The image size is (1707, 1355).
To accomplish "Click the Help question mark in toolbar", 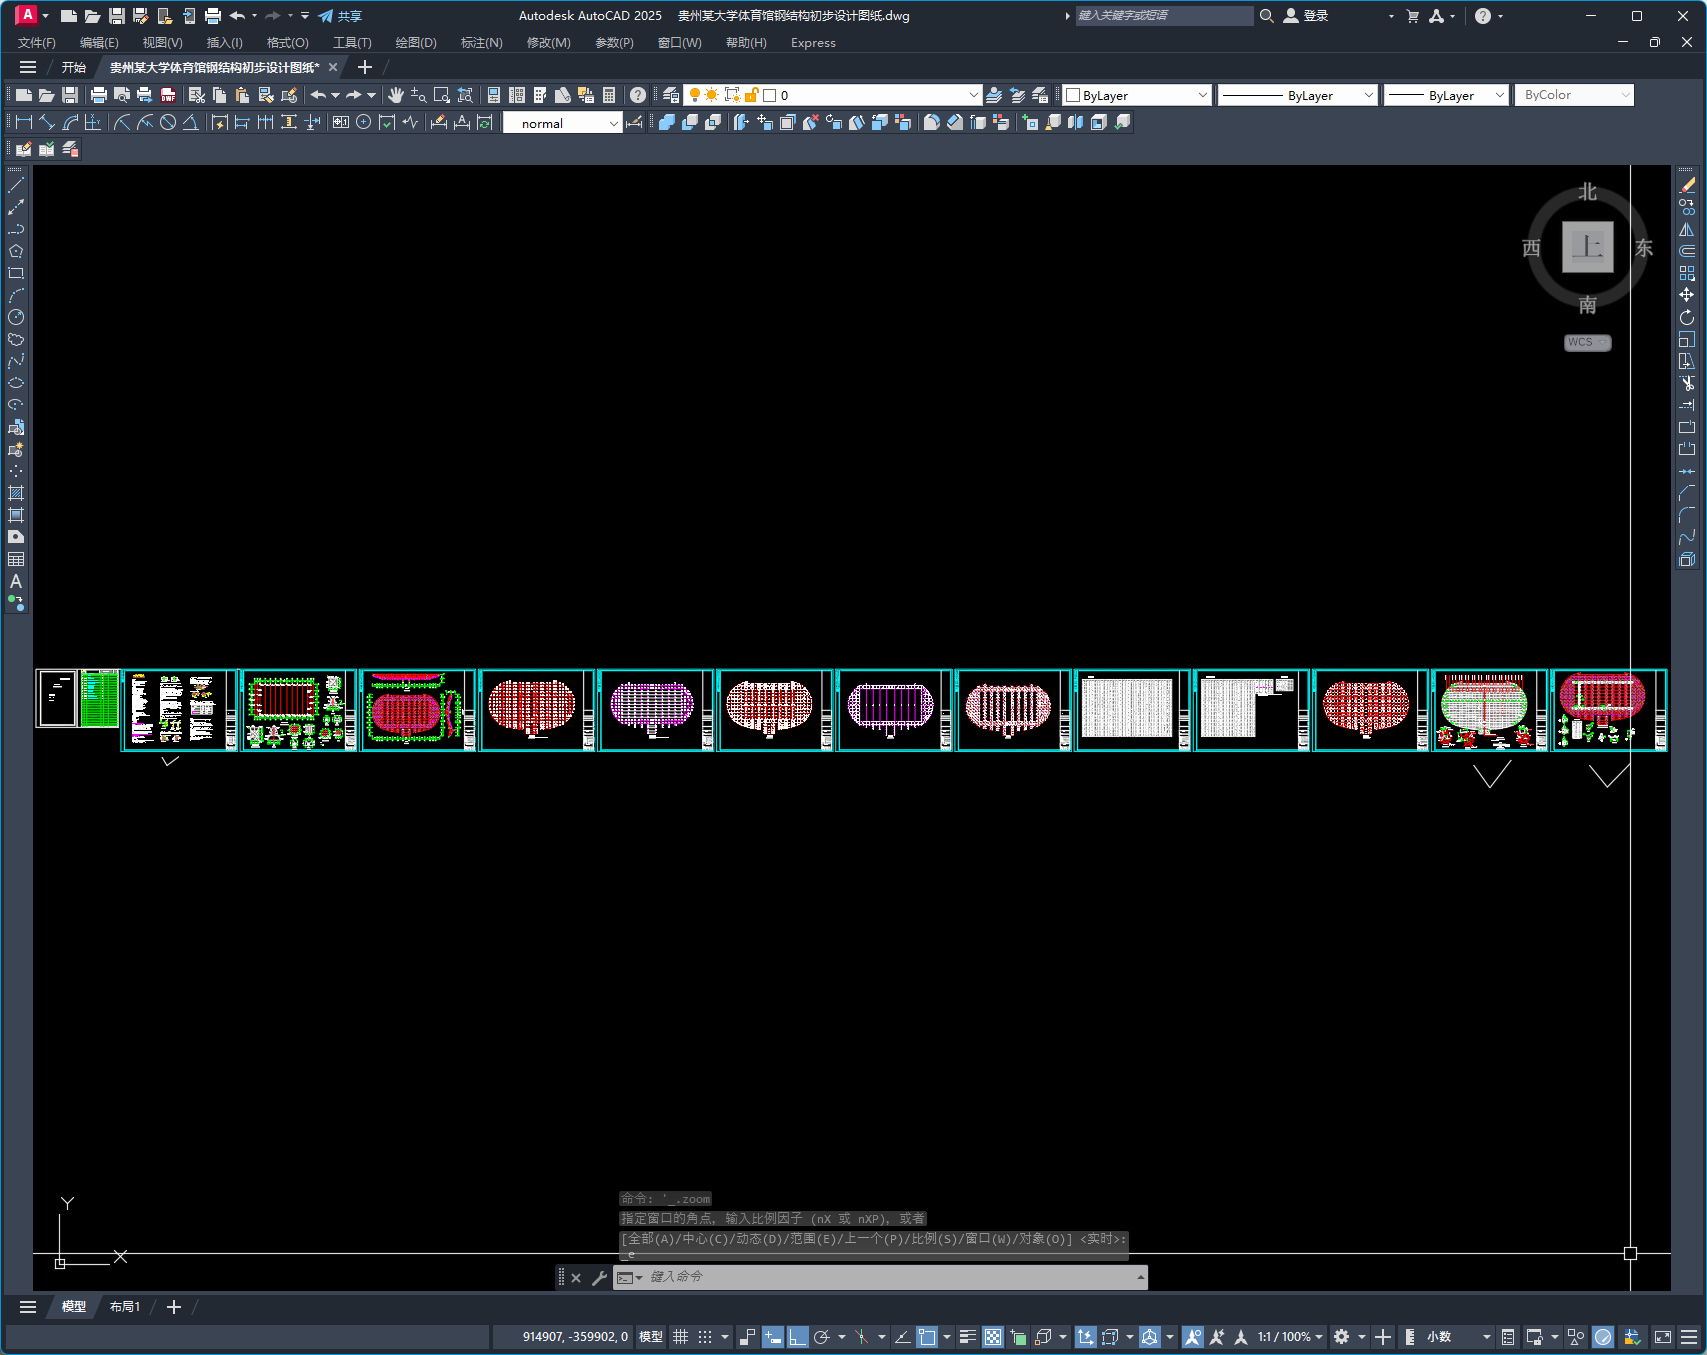I will point(638,95).
